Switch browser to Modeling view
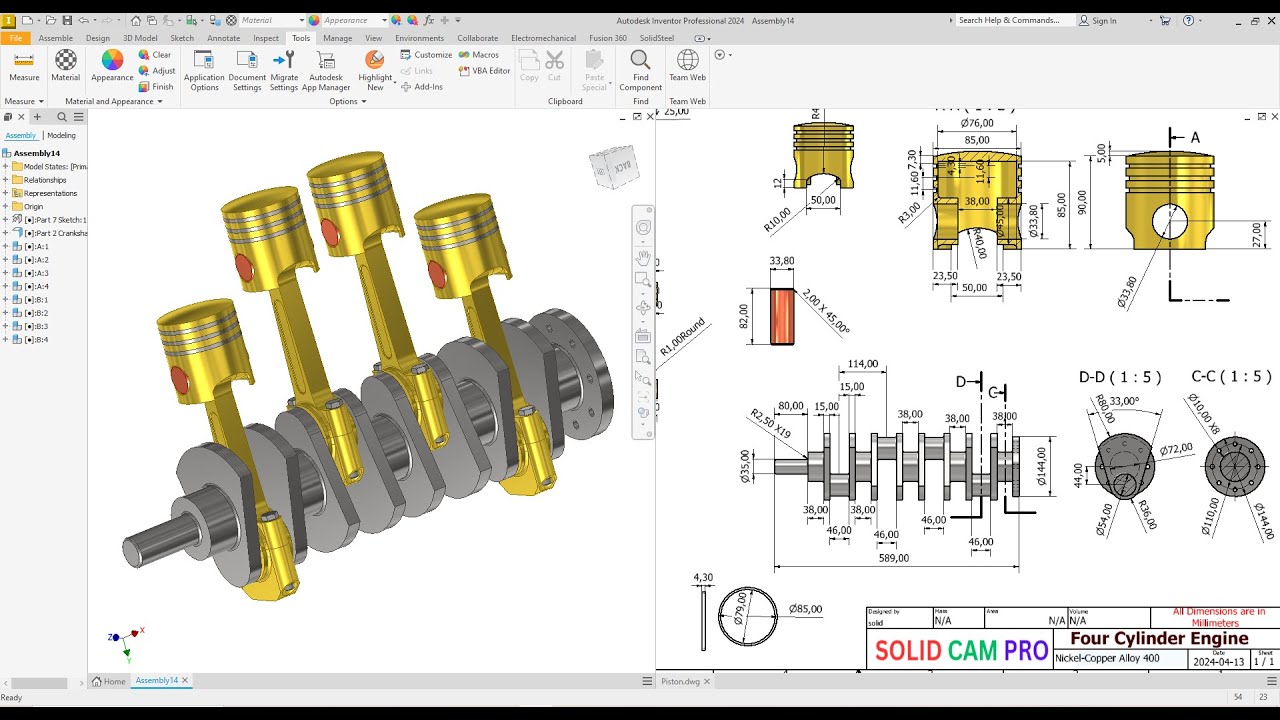1280x720 pixels. [61, 135]
